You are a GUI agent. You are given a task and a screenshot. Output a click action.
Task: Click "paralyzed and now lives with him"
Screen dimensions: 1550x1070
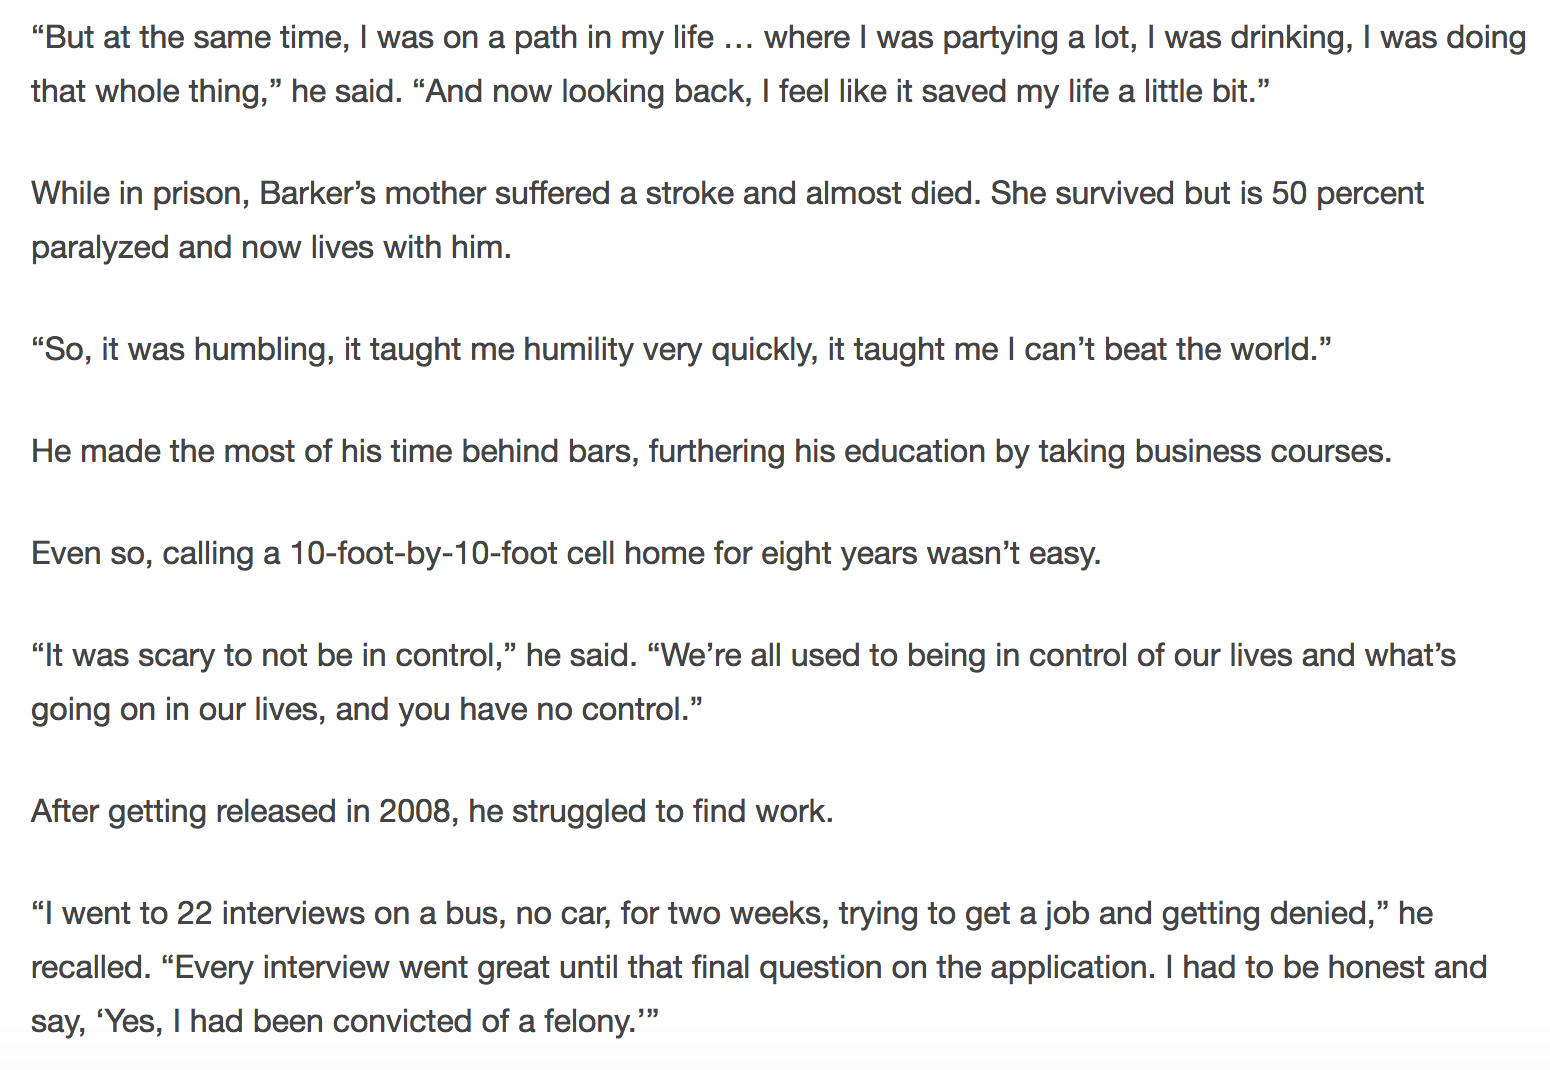[271, 248]
